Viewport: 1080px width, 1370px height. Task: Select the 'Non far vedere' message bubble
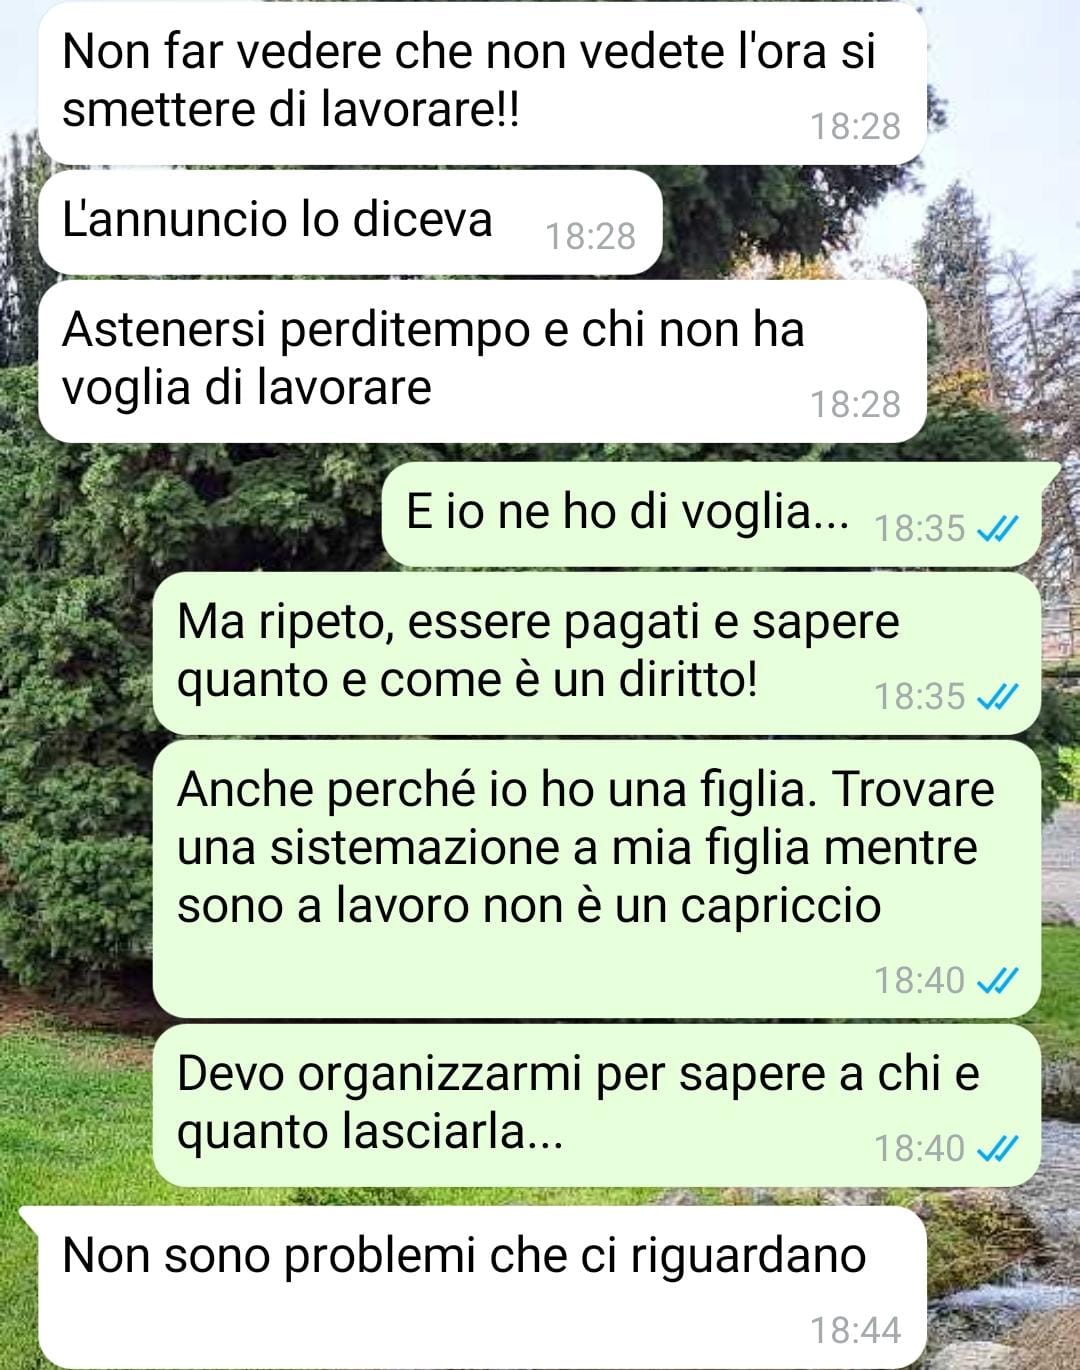point(482,85)
